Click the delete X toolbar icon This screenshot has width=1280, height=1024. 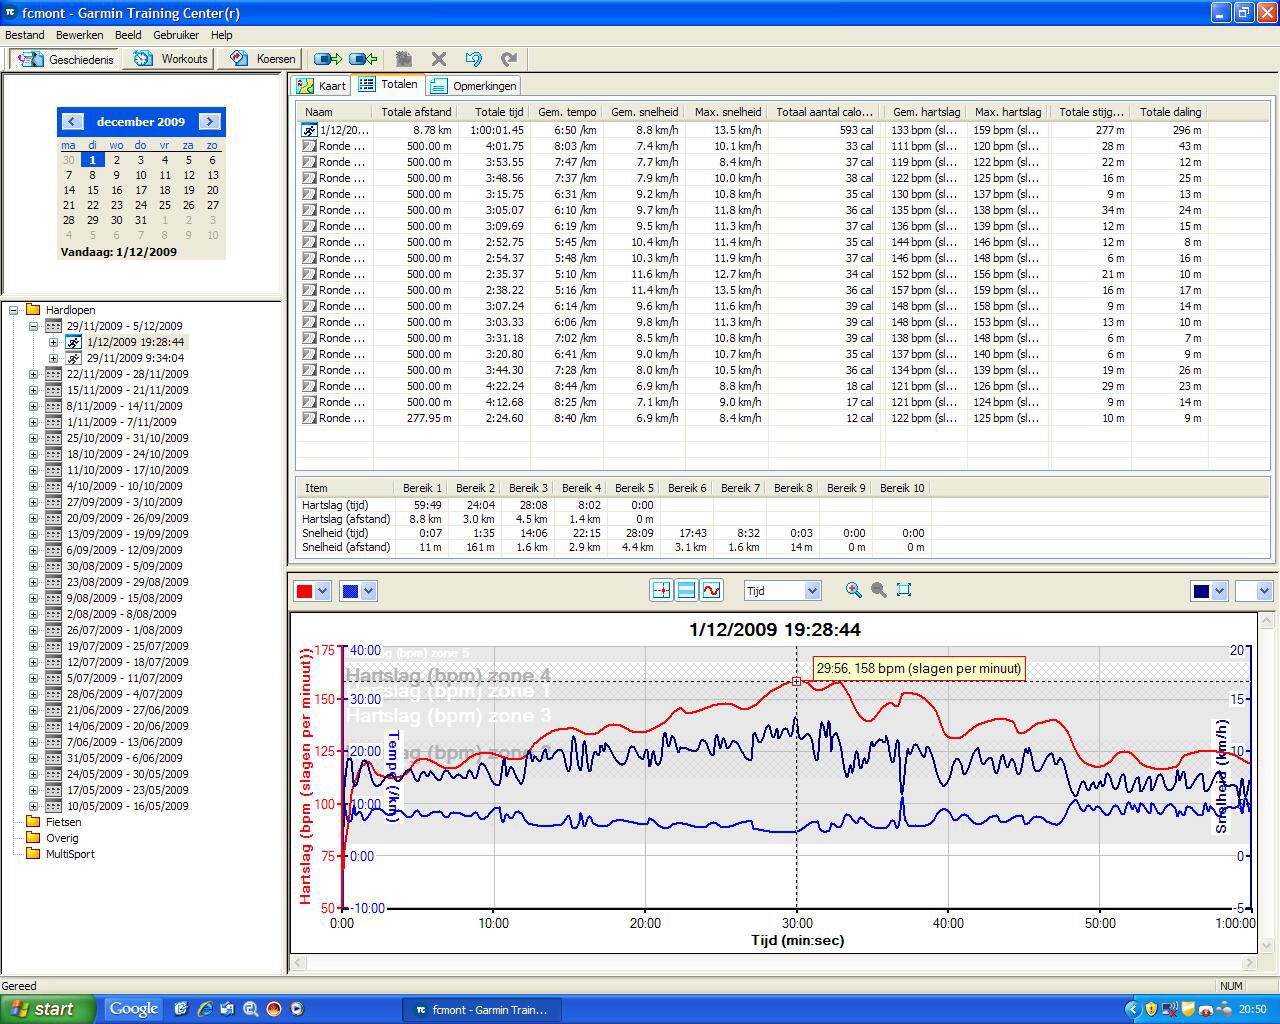[438, 59]
